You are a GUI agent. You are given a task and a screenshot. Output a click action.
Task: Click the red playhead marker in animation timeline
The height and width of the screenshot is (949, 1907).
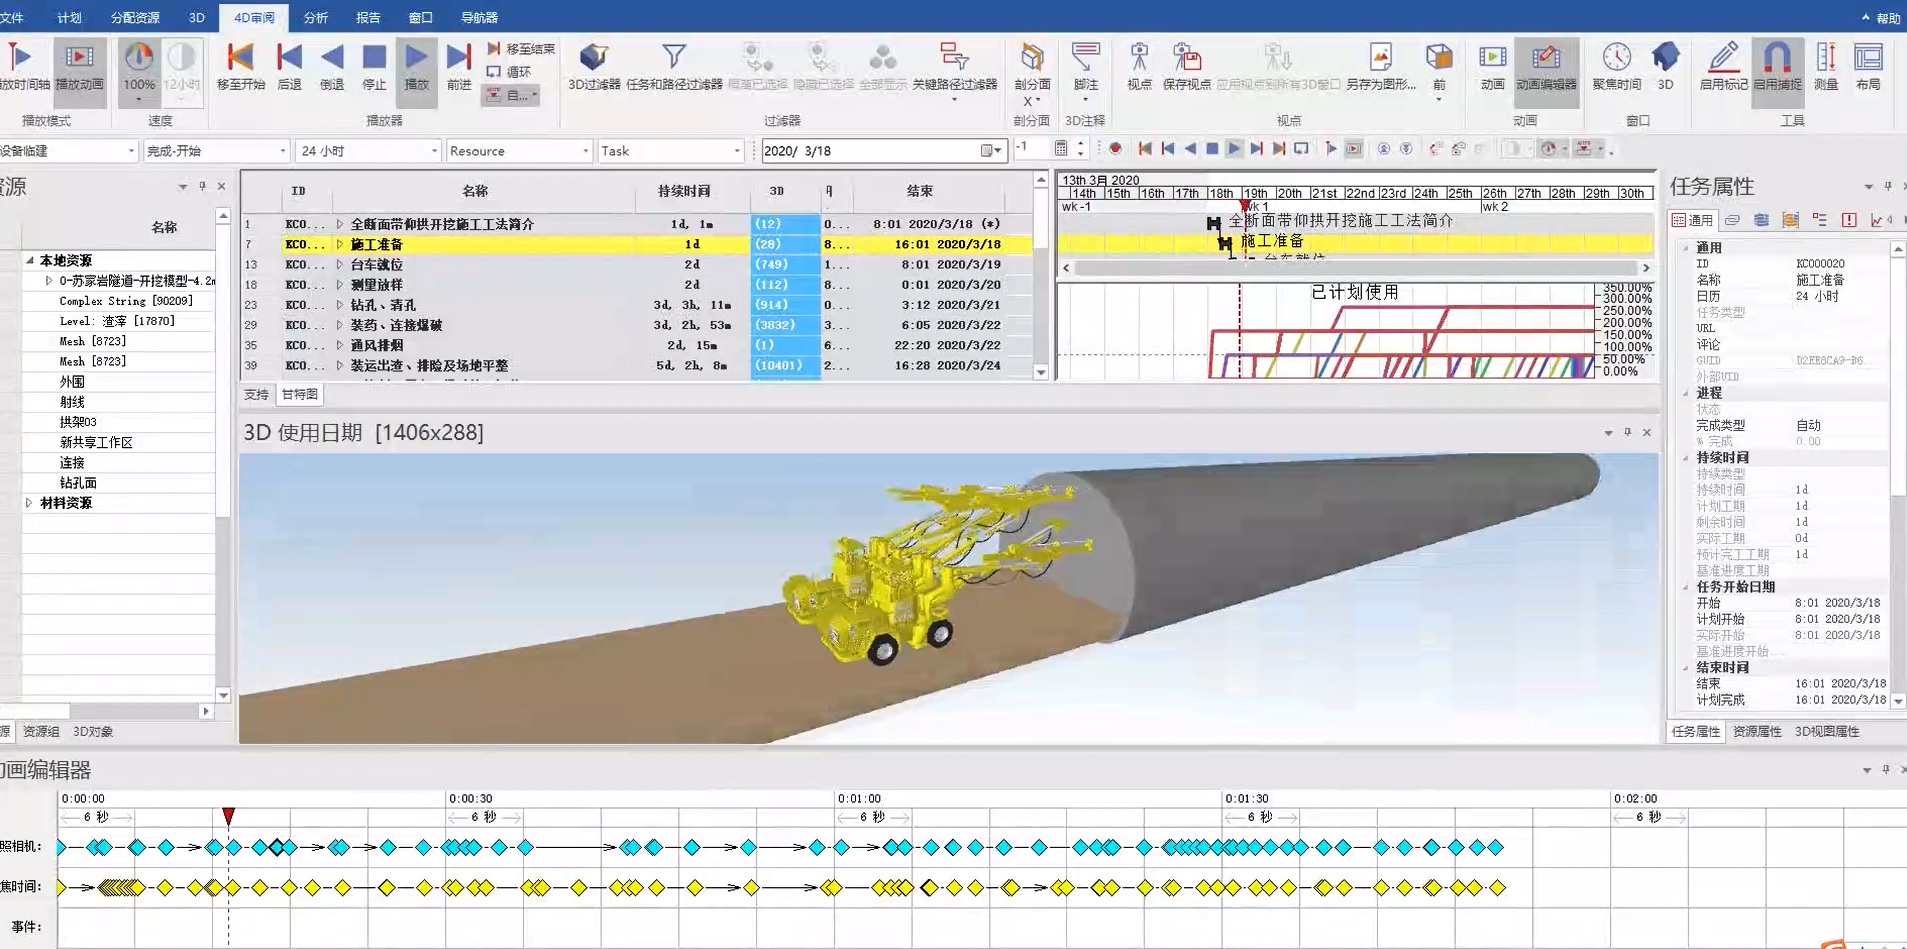coord(229,817)
